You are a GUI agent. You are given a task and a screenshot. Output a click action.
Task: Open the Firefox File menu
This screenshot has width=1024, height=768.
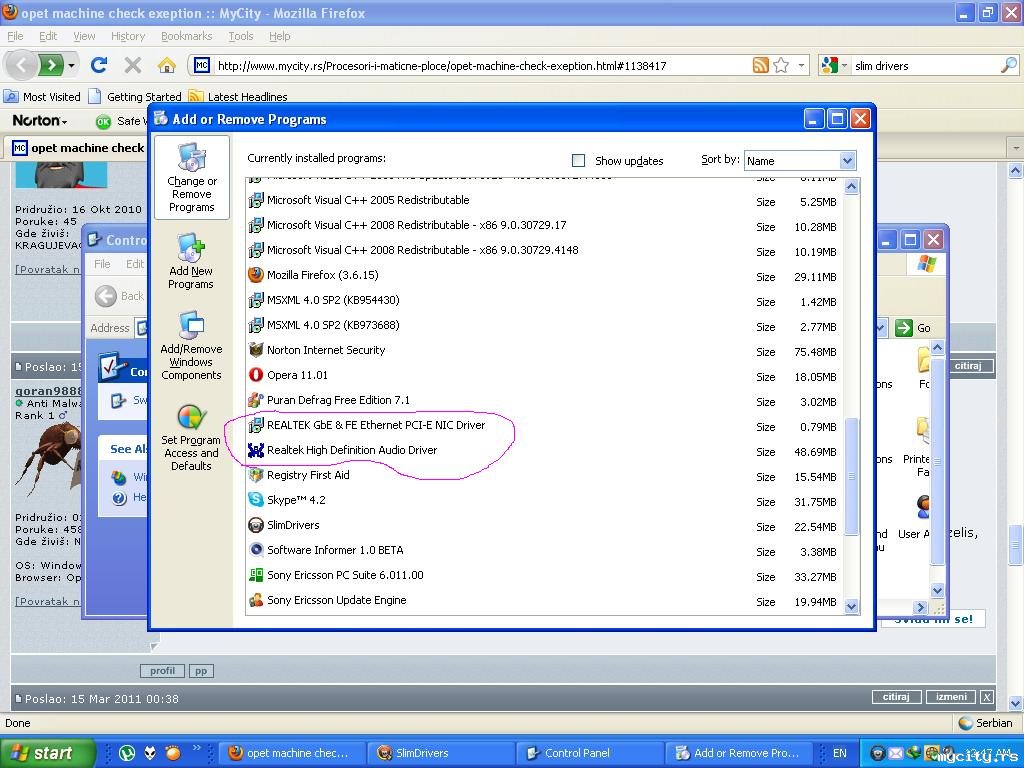(x=15, y=36)
